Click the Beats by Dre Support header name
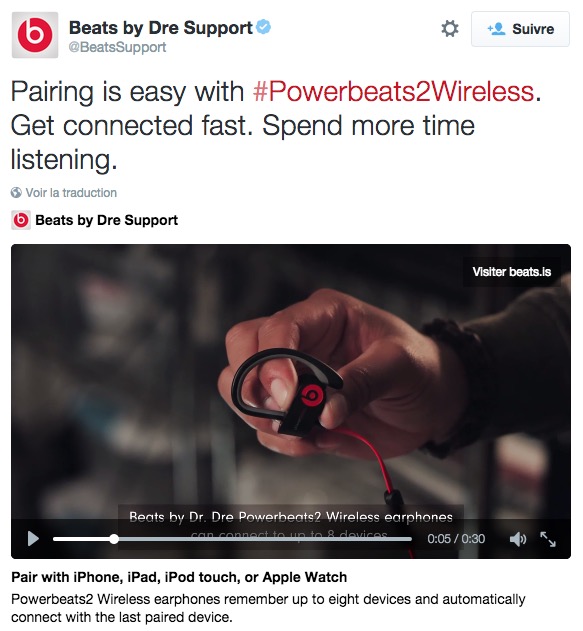The image size is (583, 631). (161, 28)
